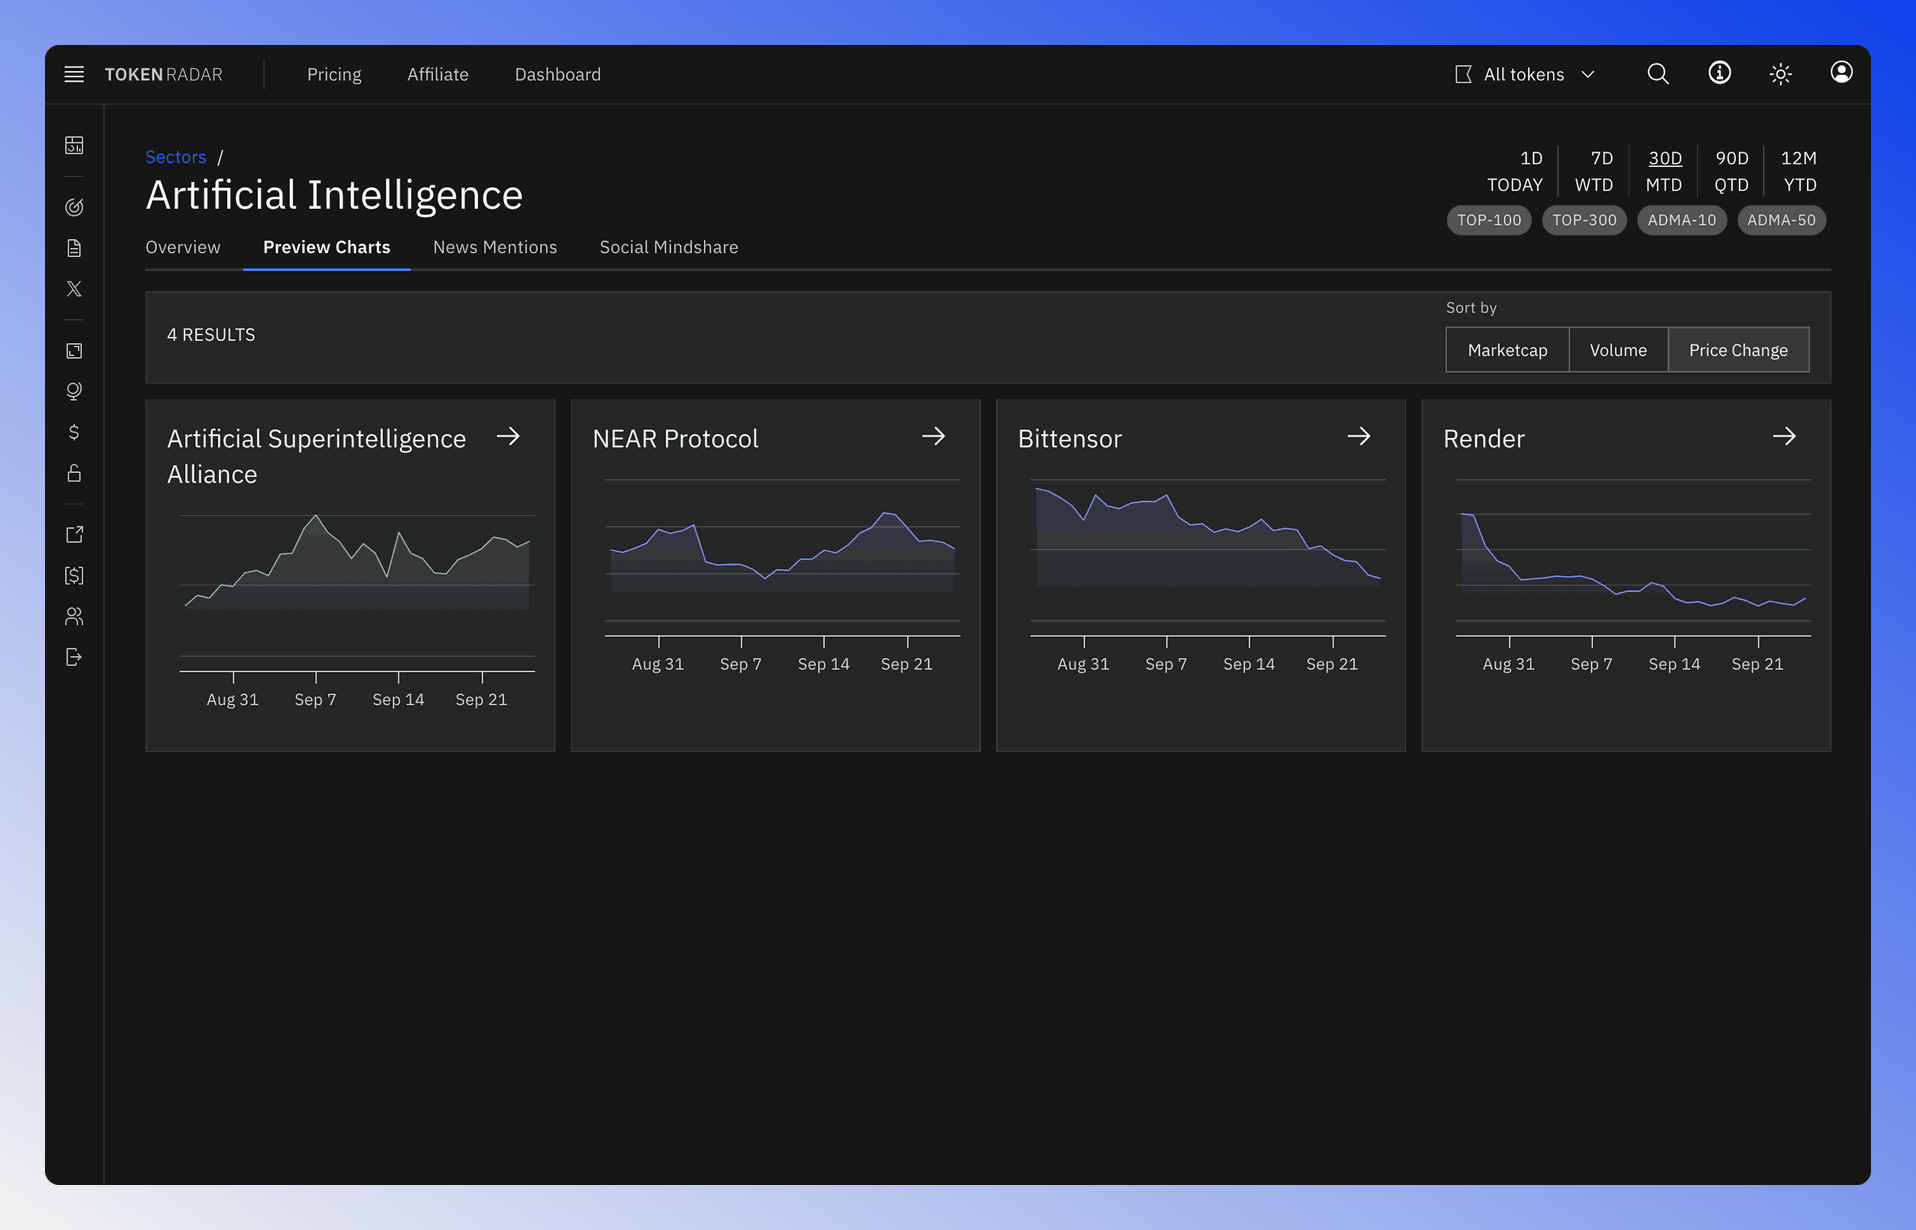Click the Token Radar logo
1916x1230 pixels.
coord(164,74)
